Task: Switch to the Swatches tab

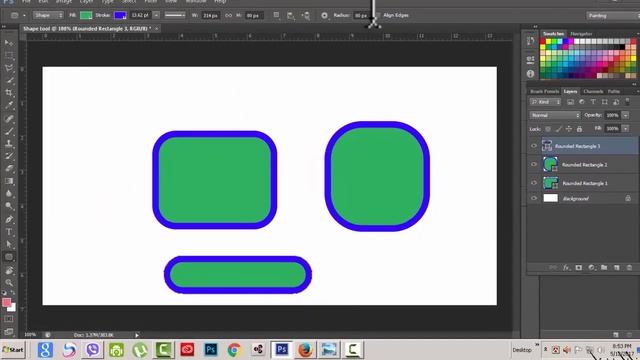Action: pyautogui.click(x=553, y=34)
